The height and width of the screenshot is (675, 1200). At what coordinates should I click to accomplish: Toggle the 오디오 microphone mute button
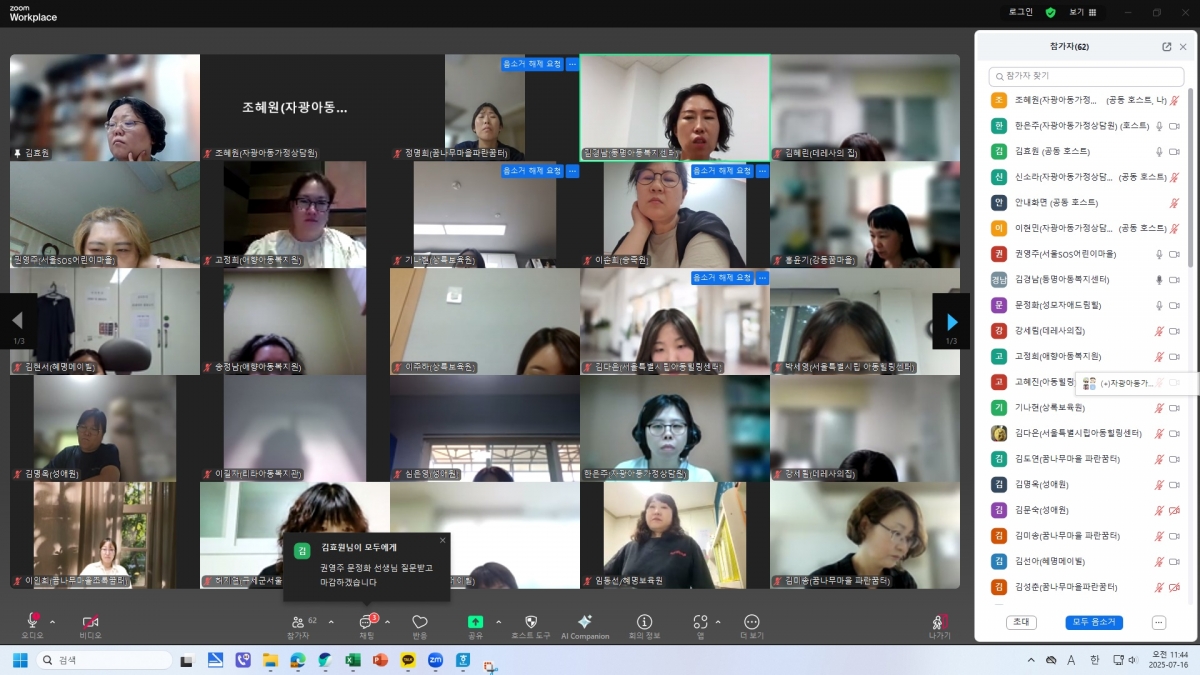coord(33,622)
